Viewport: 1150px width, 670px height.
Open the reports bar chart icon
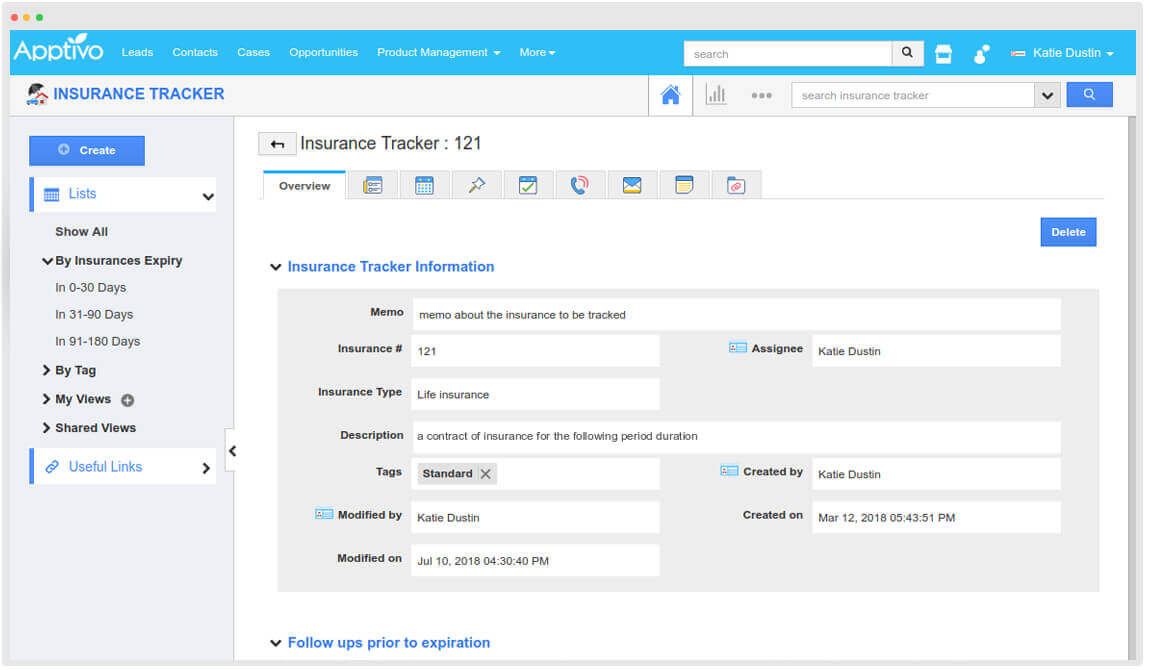pyautogui.click(x=716, y=95)
